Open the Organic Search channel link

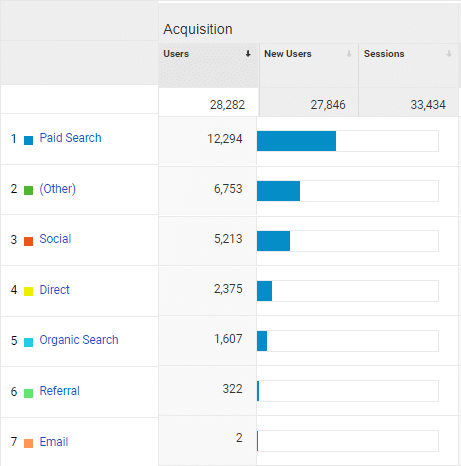[x=79, y=340]
